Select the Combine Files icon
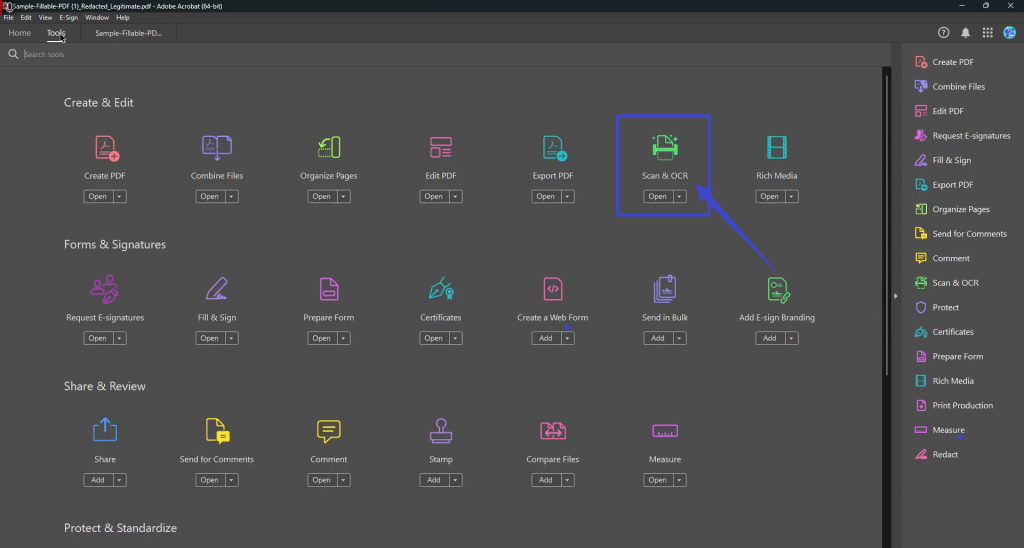Image resolution: width=1024 pixels, height=548 pixels. pyautogui.click(x=217, y=148)
